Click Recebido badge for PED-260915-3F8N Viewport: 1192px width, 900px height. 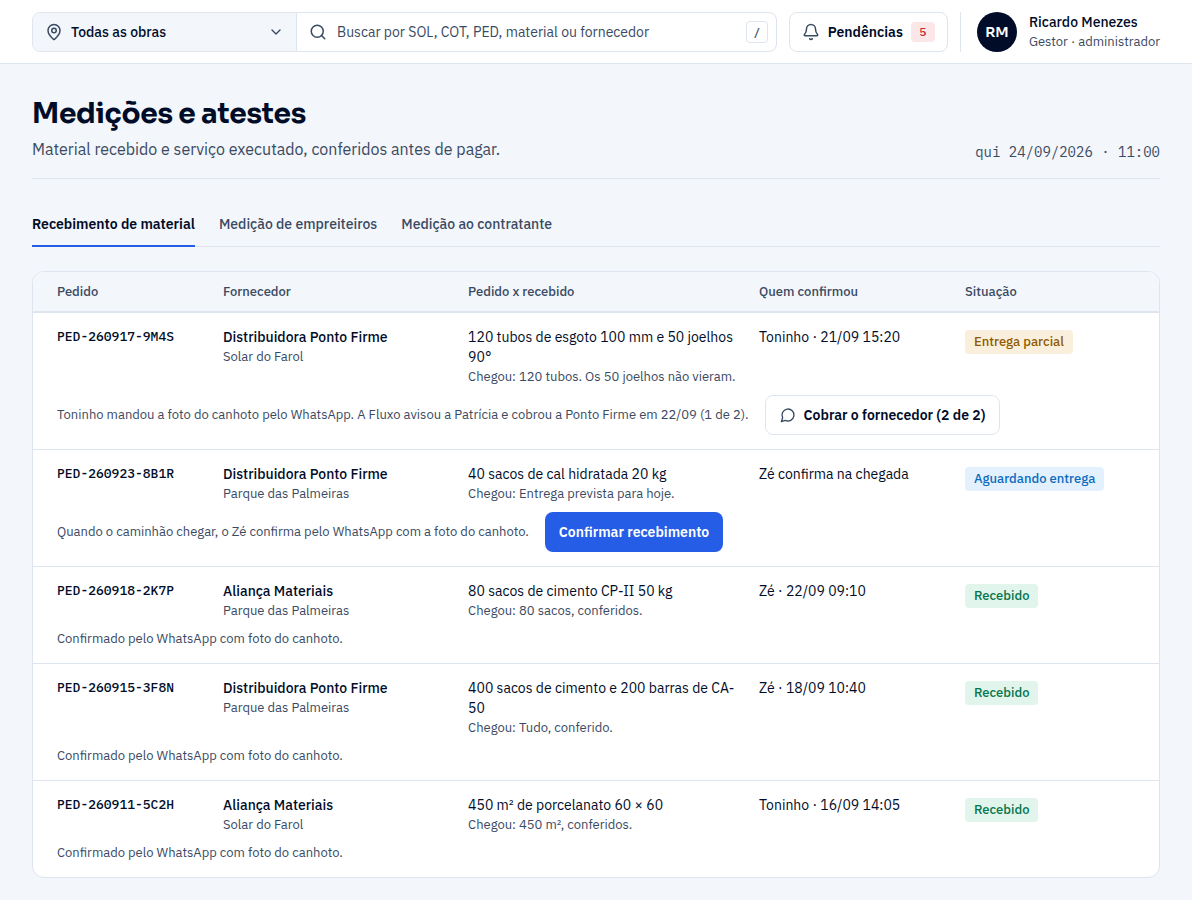(1001, 693)
